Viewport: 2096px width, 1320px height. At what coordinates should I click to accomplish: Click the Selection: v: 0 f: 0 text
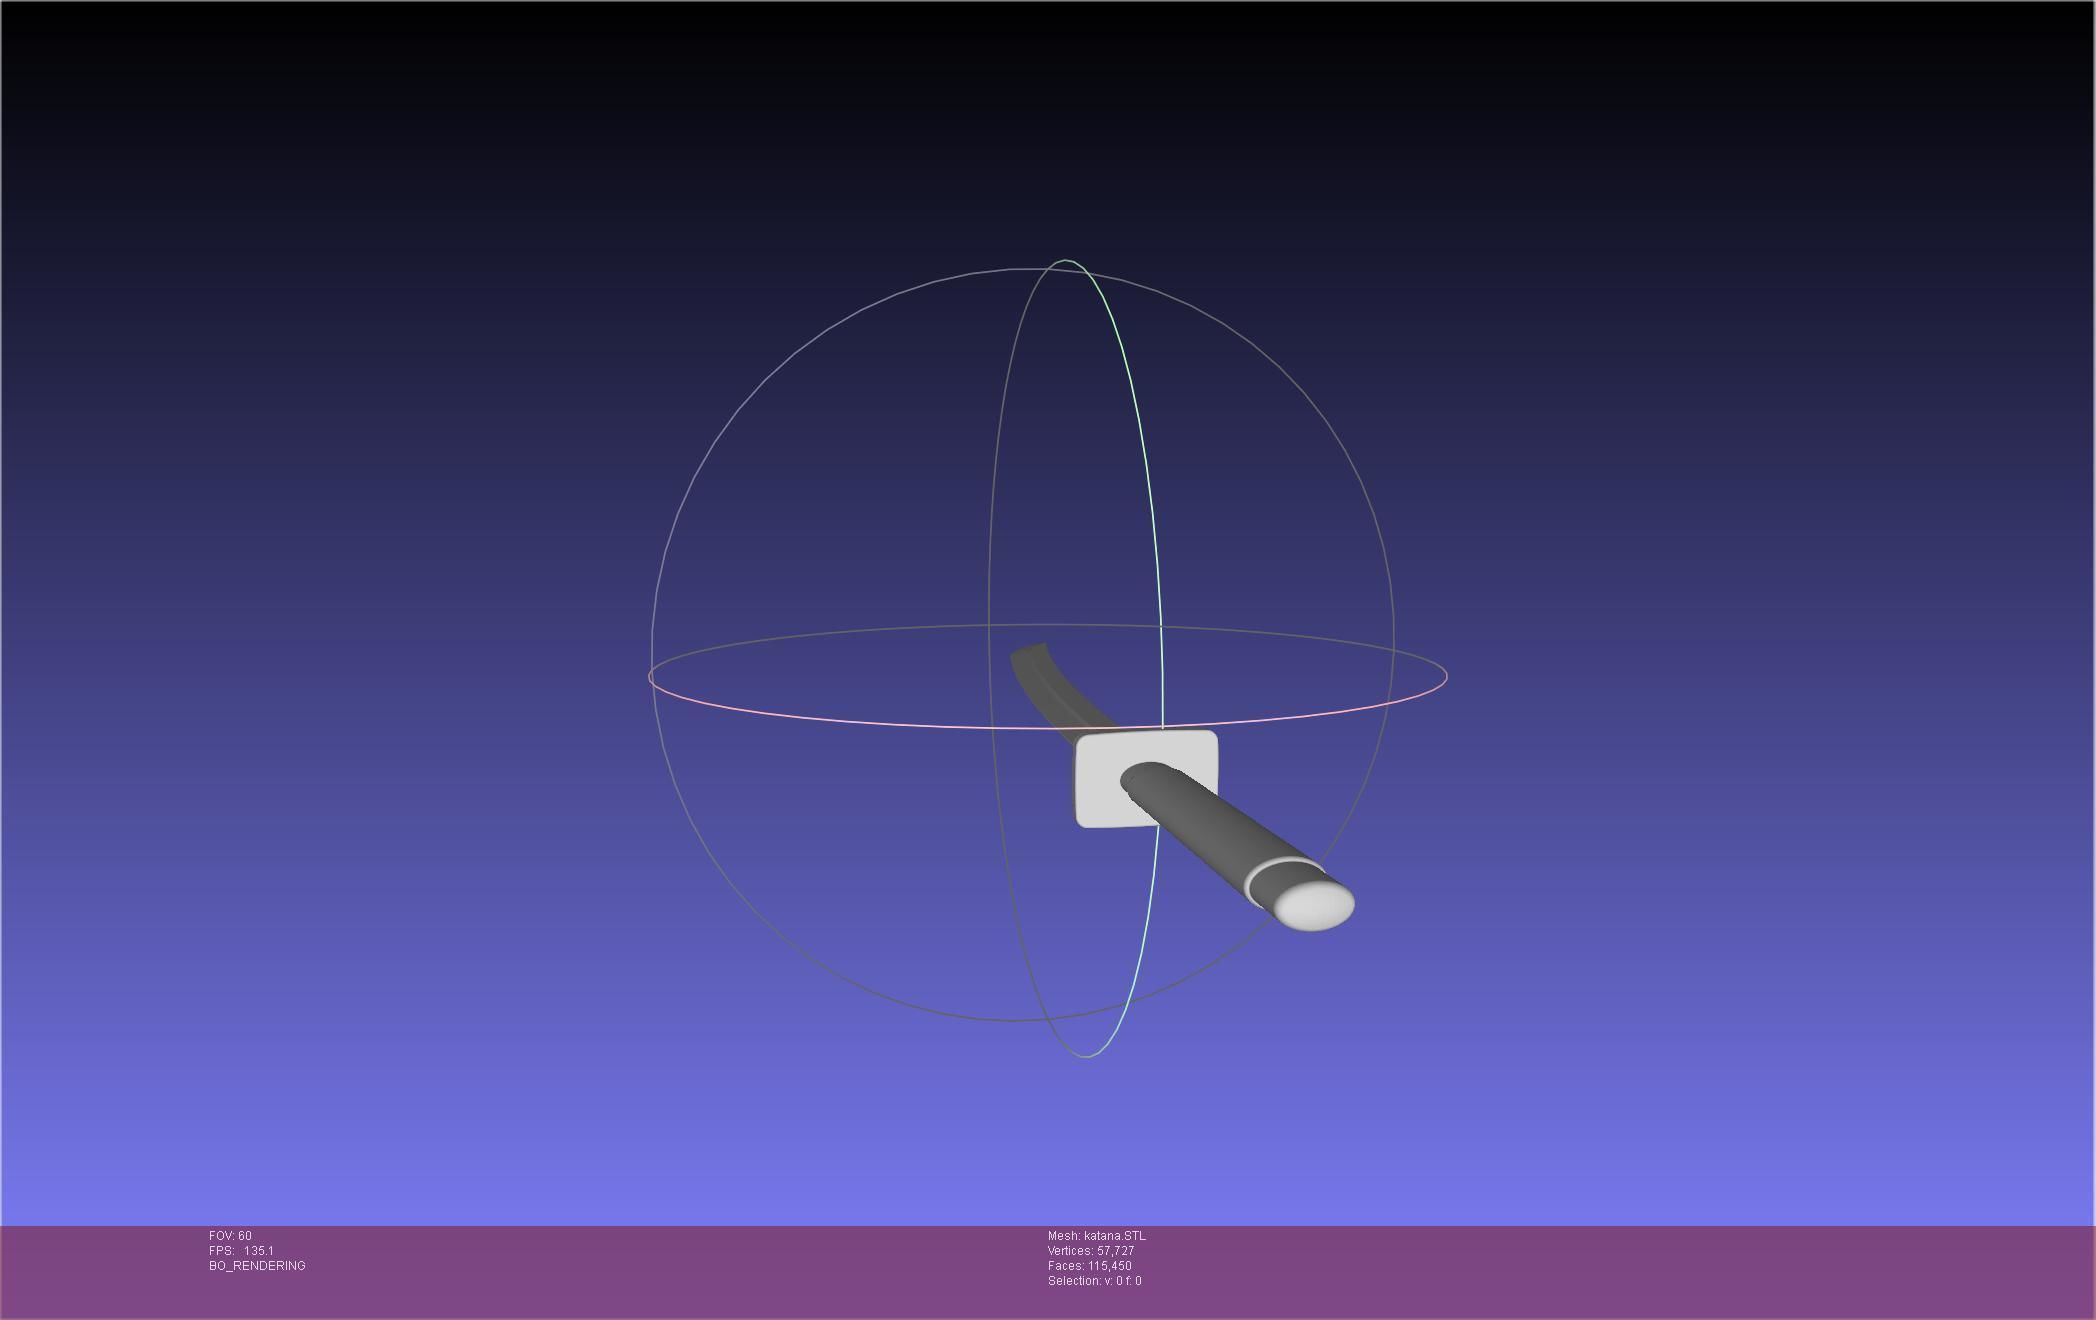pos(1094,1281)
